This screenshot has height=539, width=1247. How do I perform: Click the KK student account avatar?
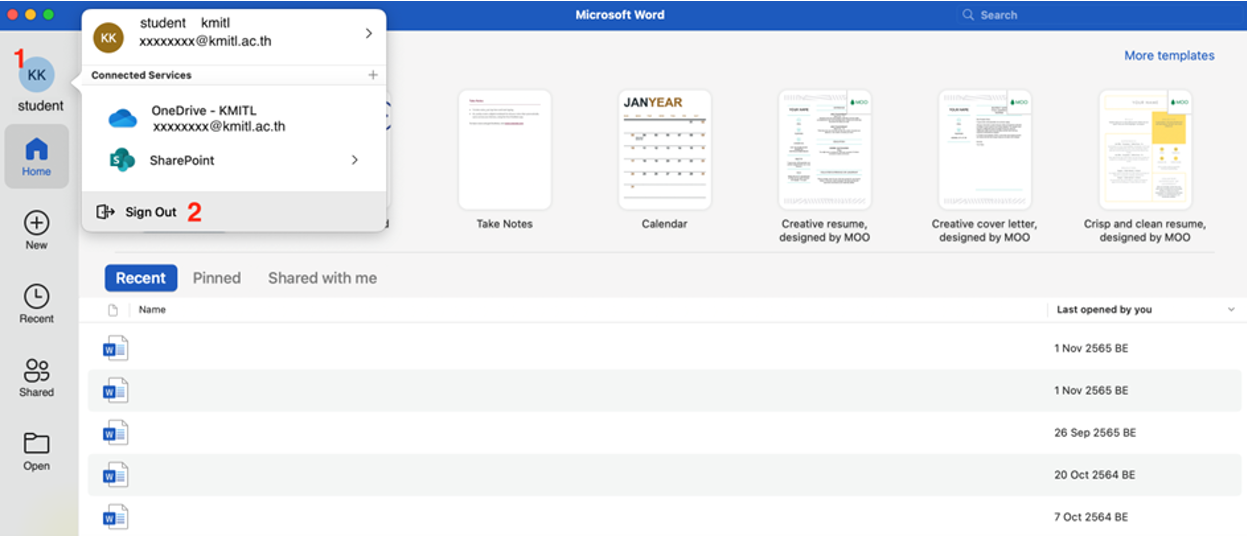point(37,75)
